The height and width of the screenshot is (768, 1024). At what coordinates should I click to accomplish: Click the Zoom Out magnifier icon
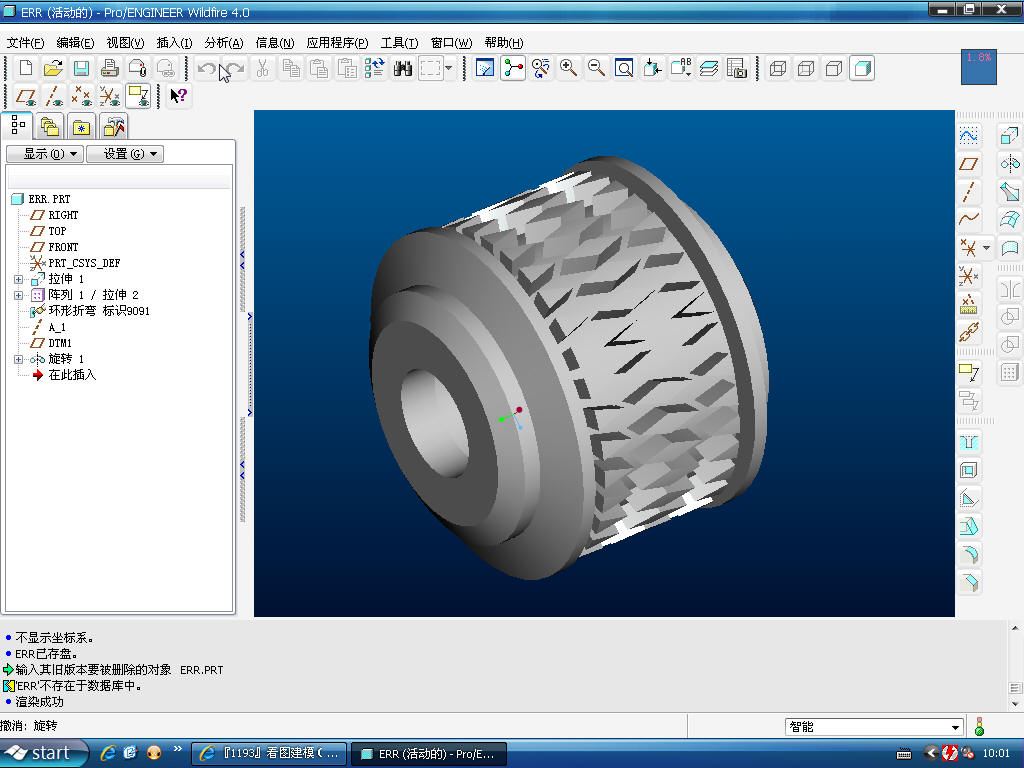[596, 68]
